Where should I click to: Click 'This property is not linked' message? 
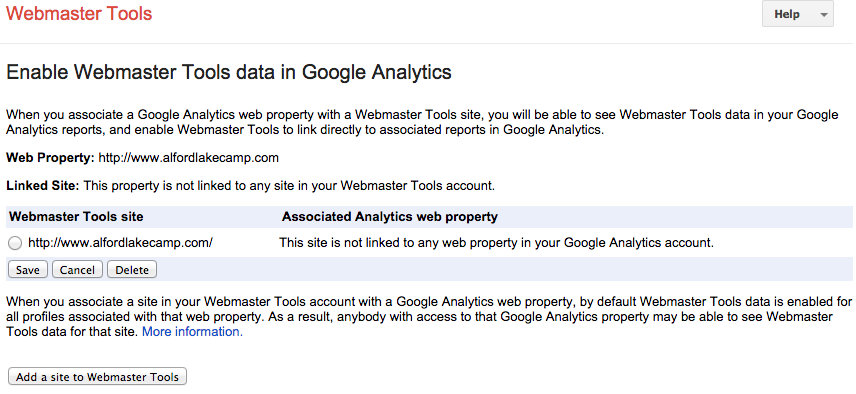pyautogui.click(x=289, y=186)
